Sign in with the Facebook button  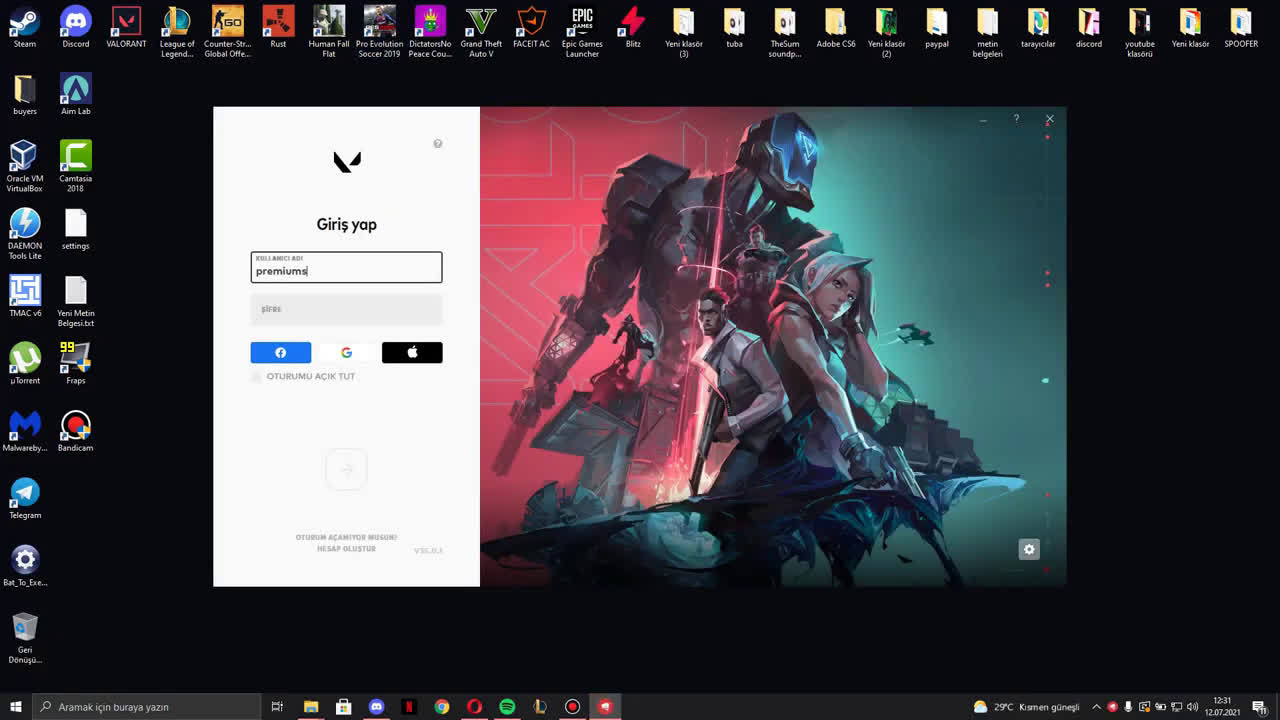(280, 352)
